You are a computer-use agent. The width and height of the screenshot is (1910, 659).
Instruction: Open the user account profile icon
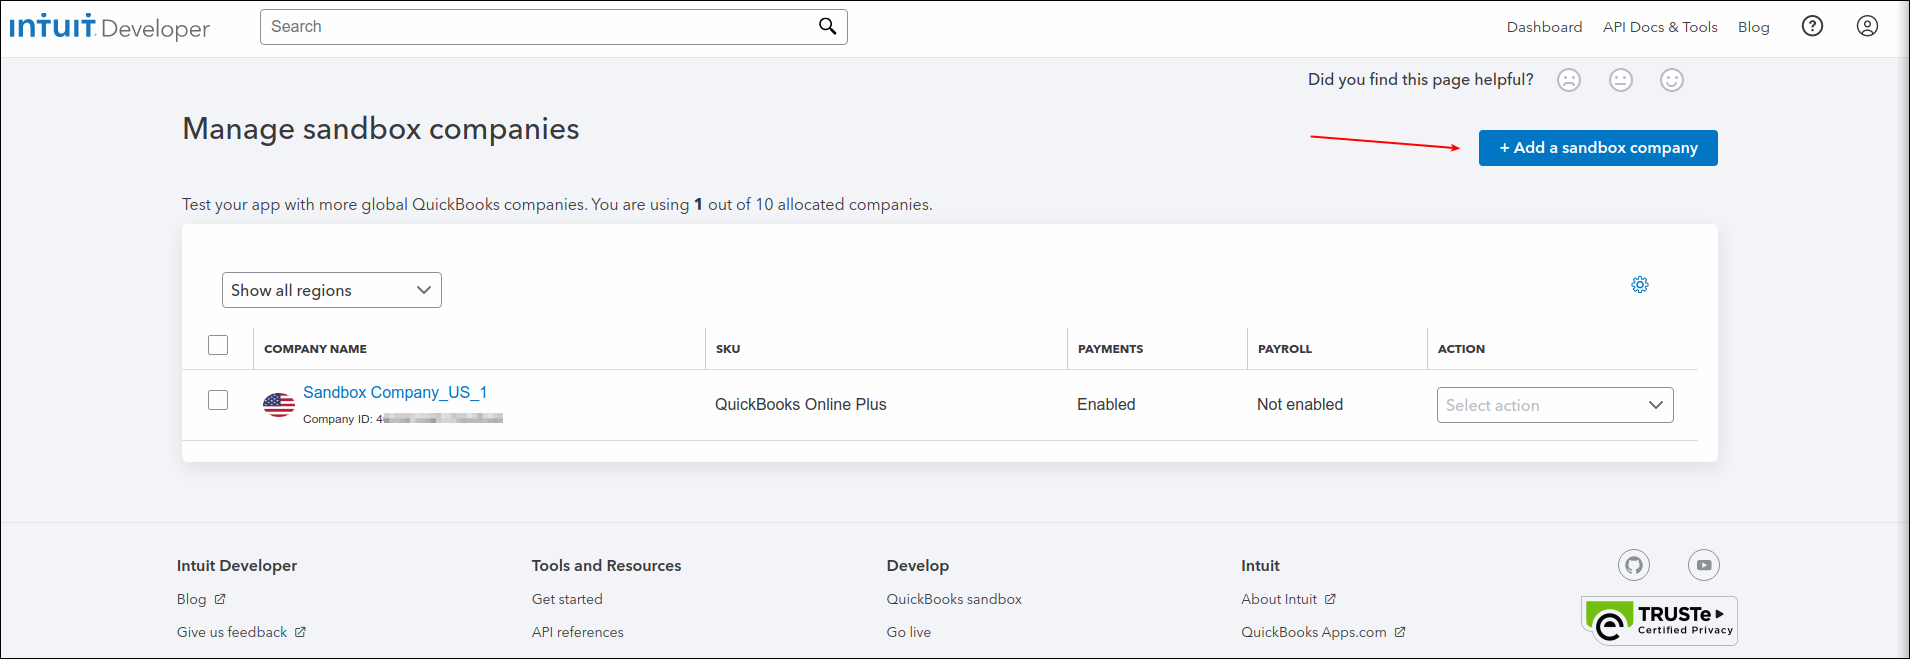(1867, 27)
